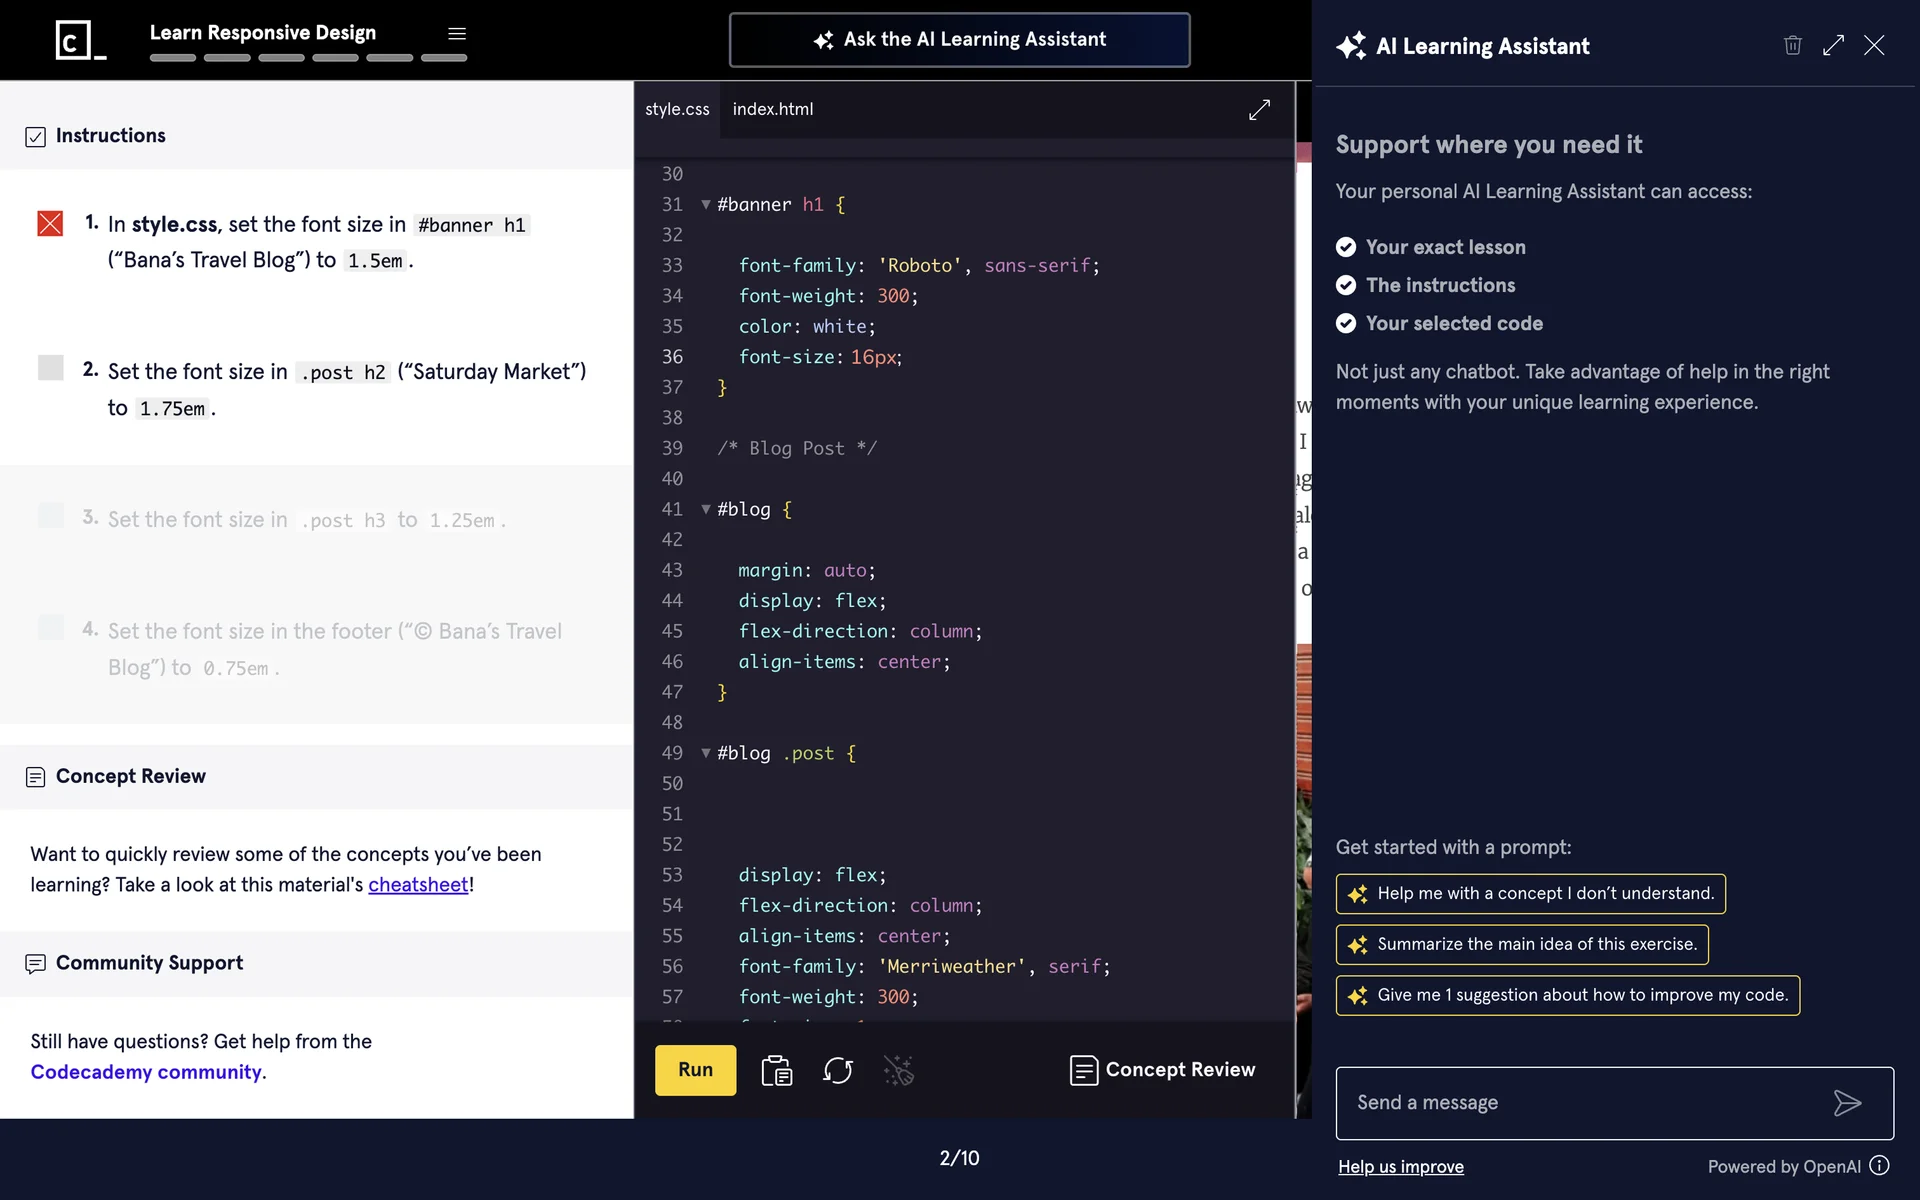Image resolution: width=1920 pixels, height=1200 pixels.
Task: Toggle the Instructions checkmark header
Action: pos(36,137)
